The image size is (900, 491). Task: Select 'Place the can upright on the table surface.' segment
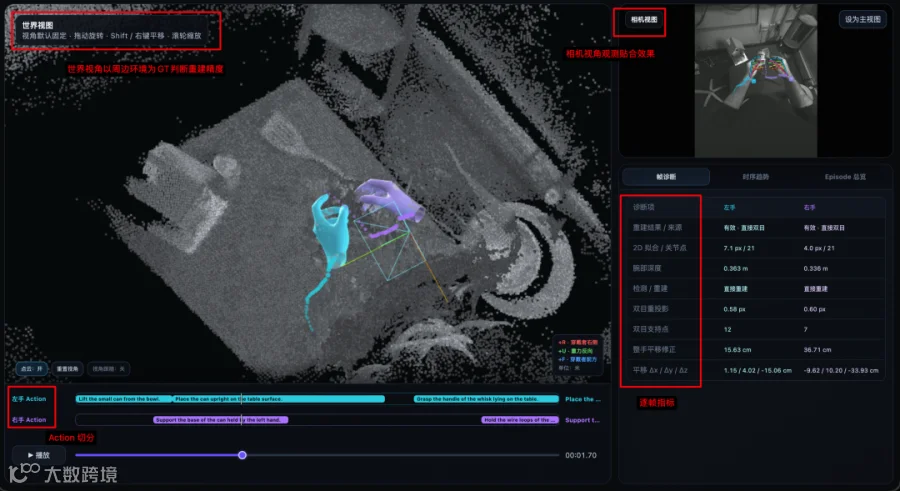(279, 399)
